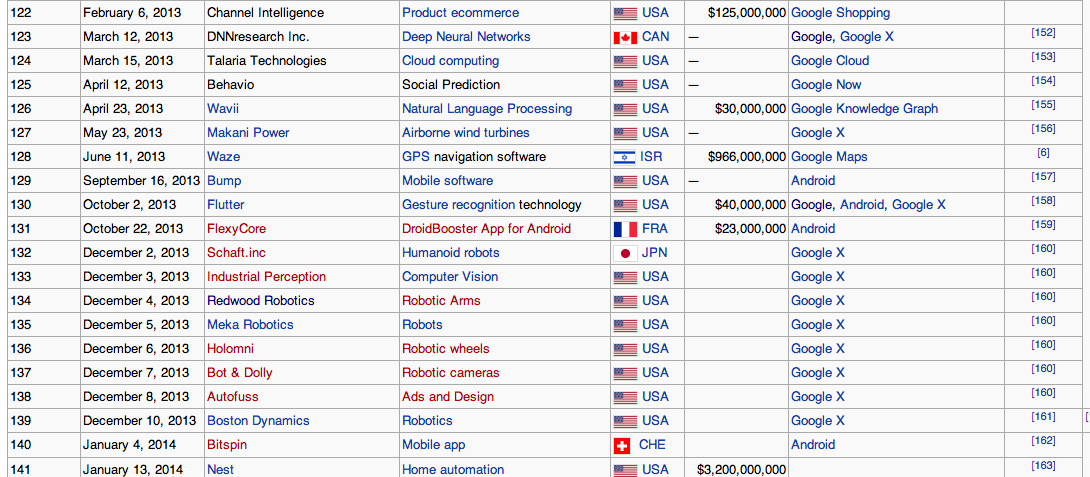
Task: Open the Deep Neural Networks link
Action: (466, 37)
